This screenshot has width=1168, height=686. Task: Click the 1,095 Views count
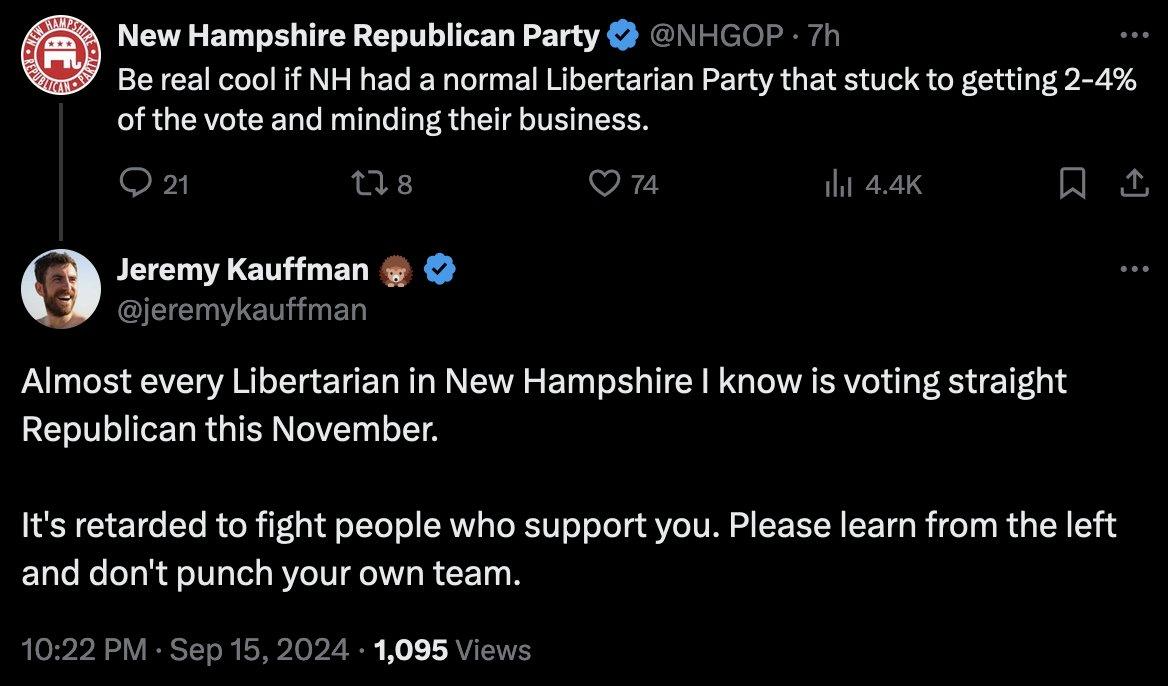click(x=451, y=651)
